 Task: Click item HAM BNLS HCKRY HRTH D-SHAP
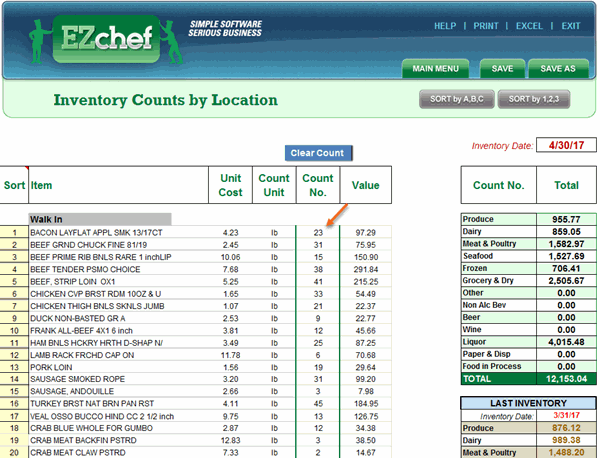tap(96, 343)
